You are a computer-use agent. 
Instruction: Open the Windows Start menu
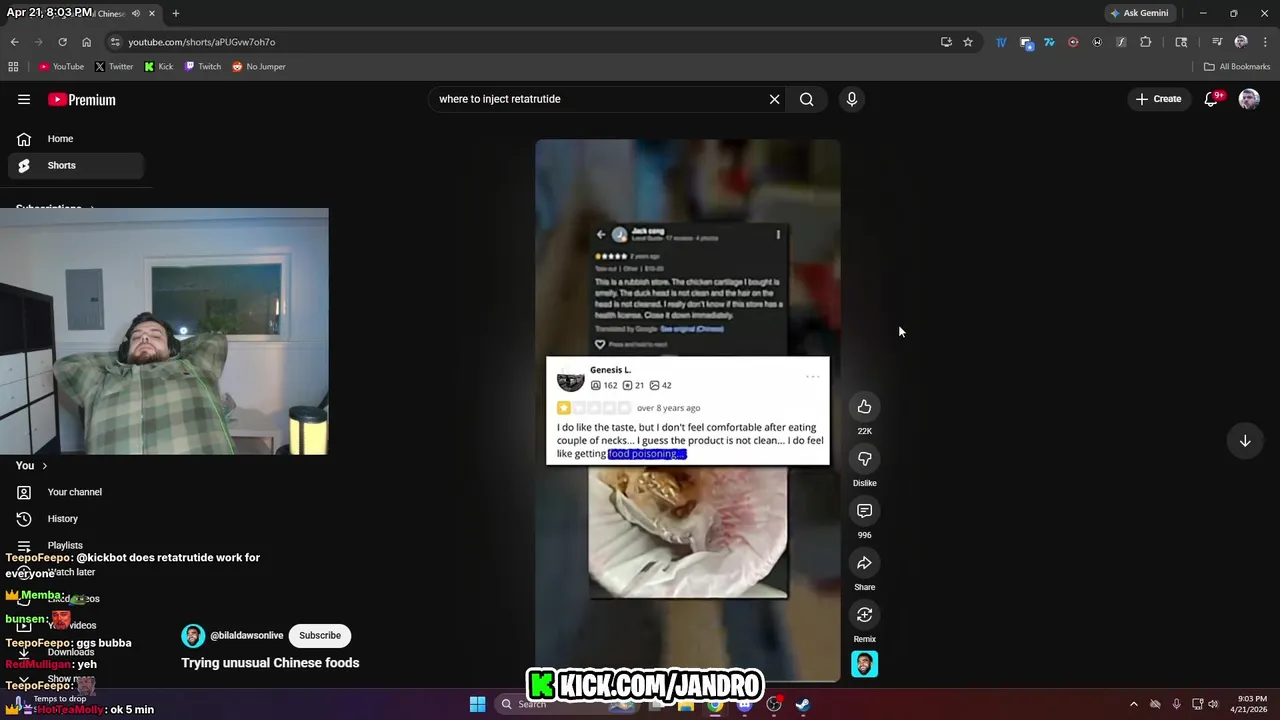point(477,704)
